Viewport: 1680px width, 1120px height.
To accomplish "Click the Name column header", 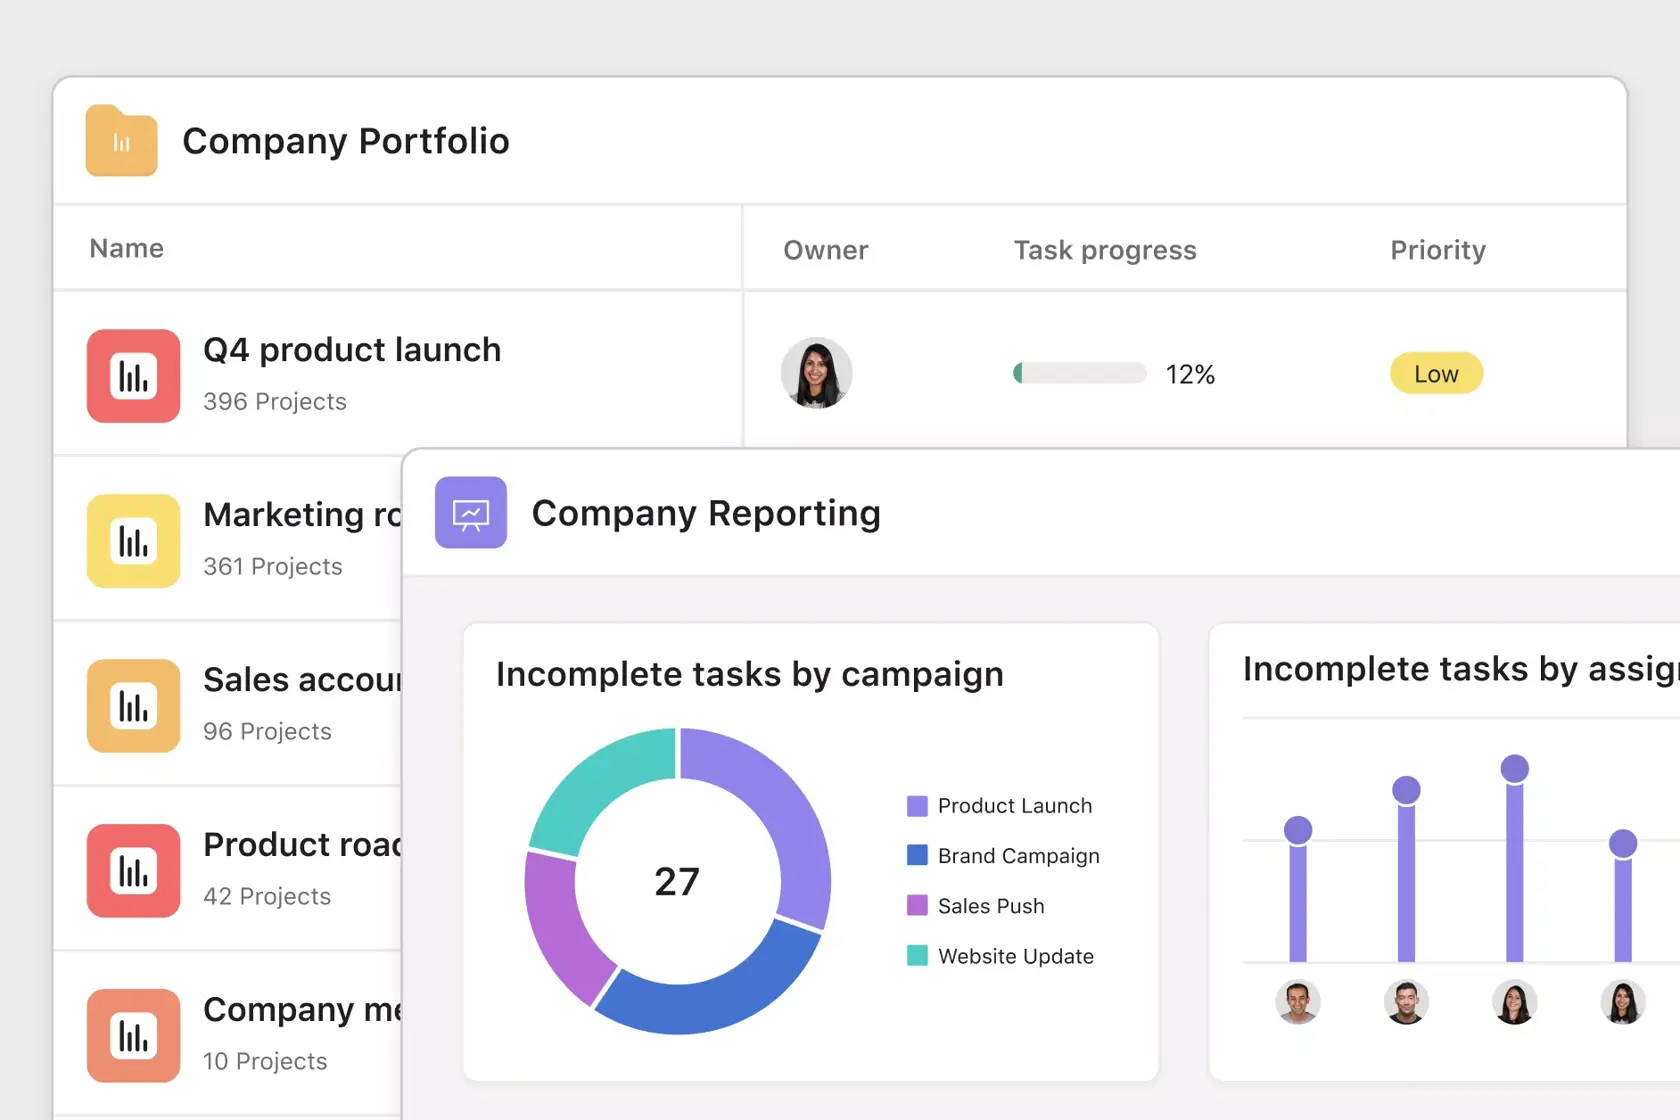I will tap(125, 248).
